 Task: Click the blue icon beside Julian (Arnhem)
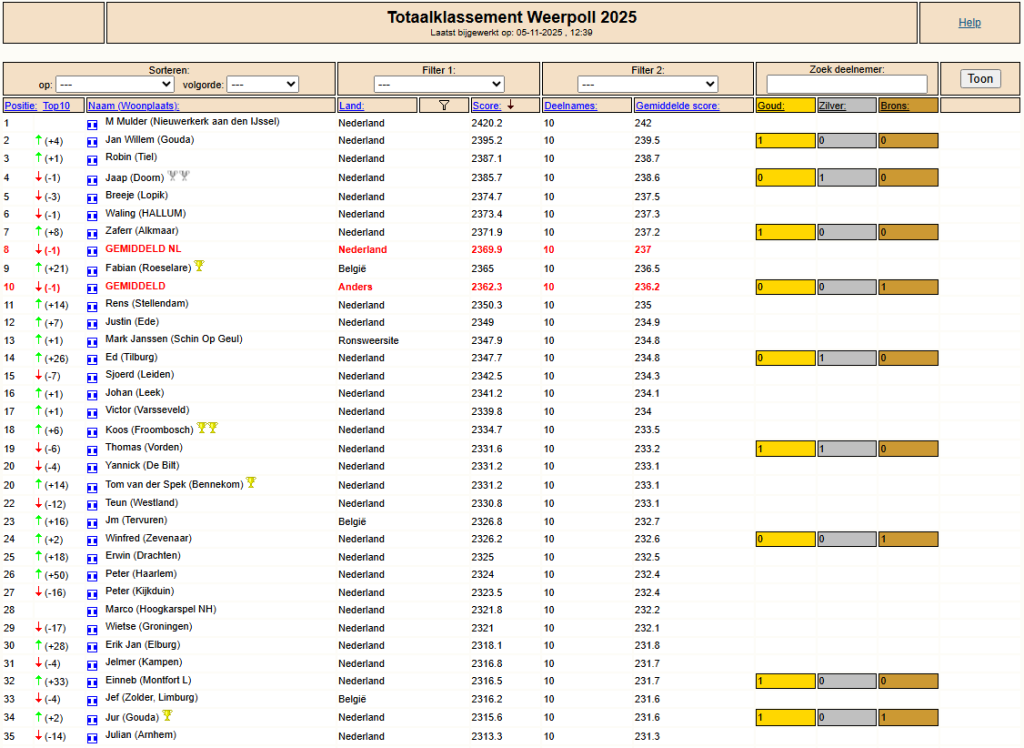[x=92, y=738]
